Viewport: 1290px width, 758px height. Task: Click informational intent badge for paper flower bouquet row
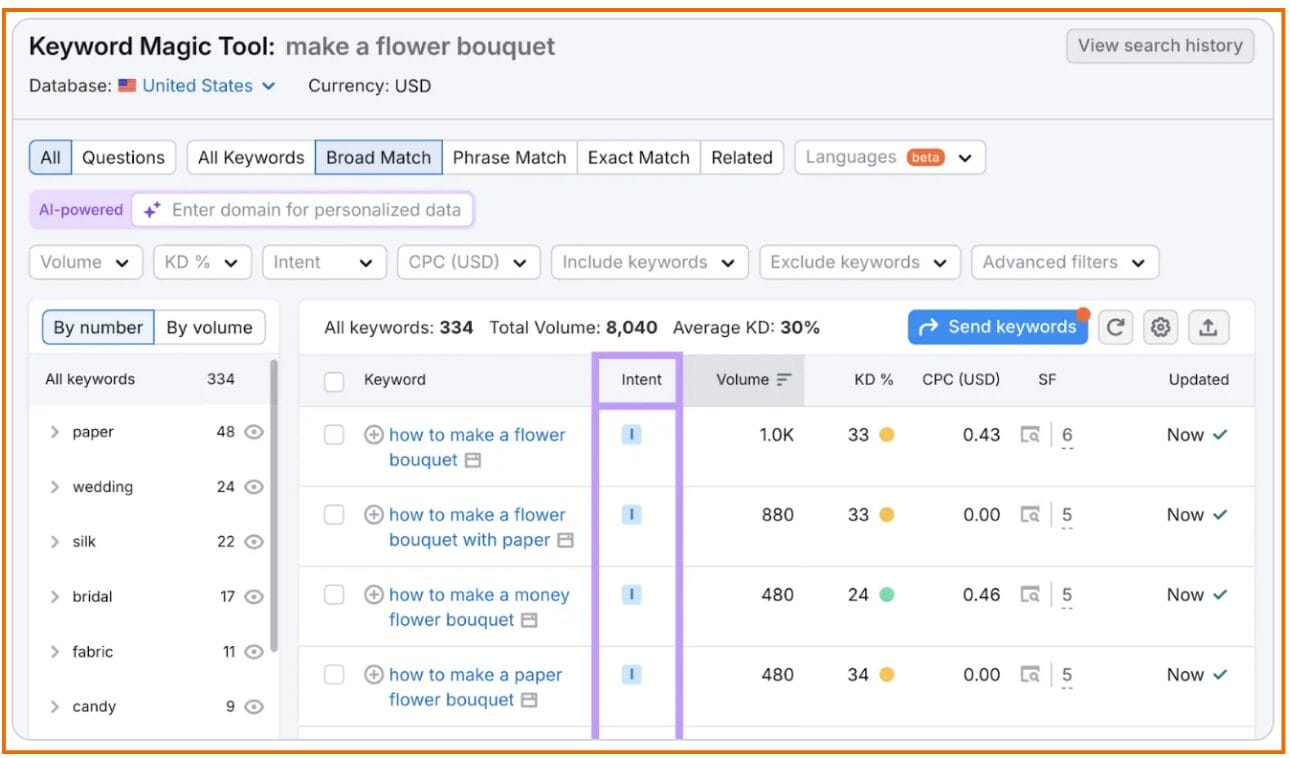631,675
